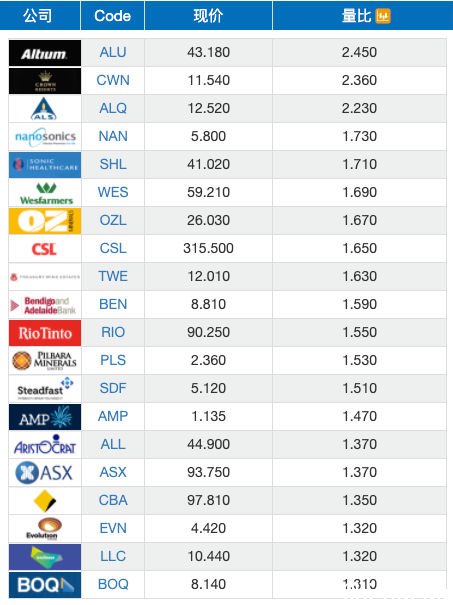453x605 pixels.
Task: Click the orange chart icon beside 量比
Action: [x=383, y=16]
